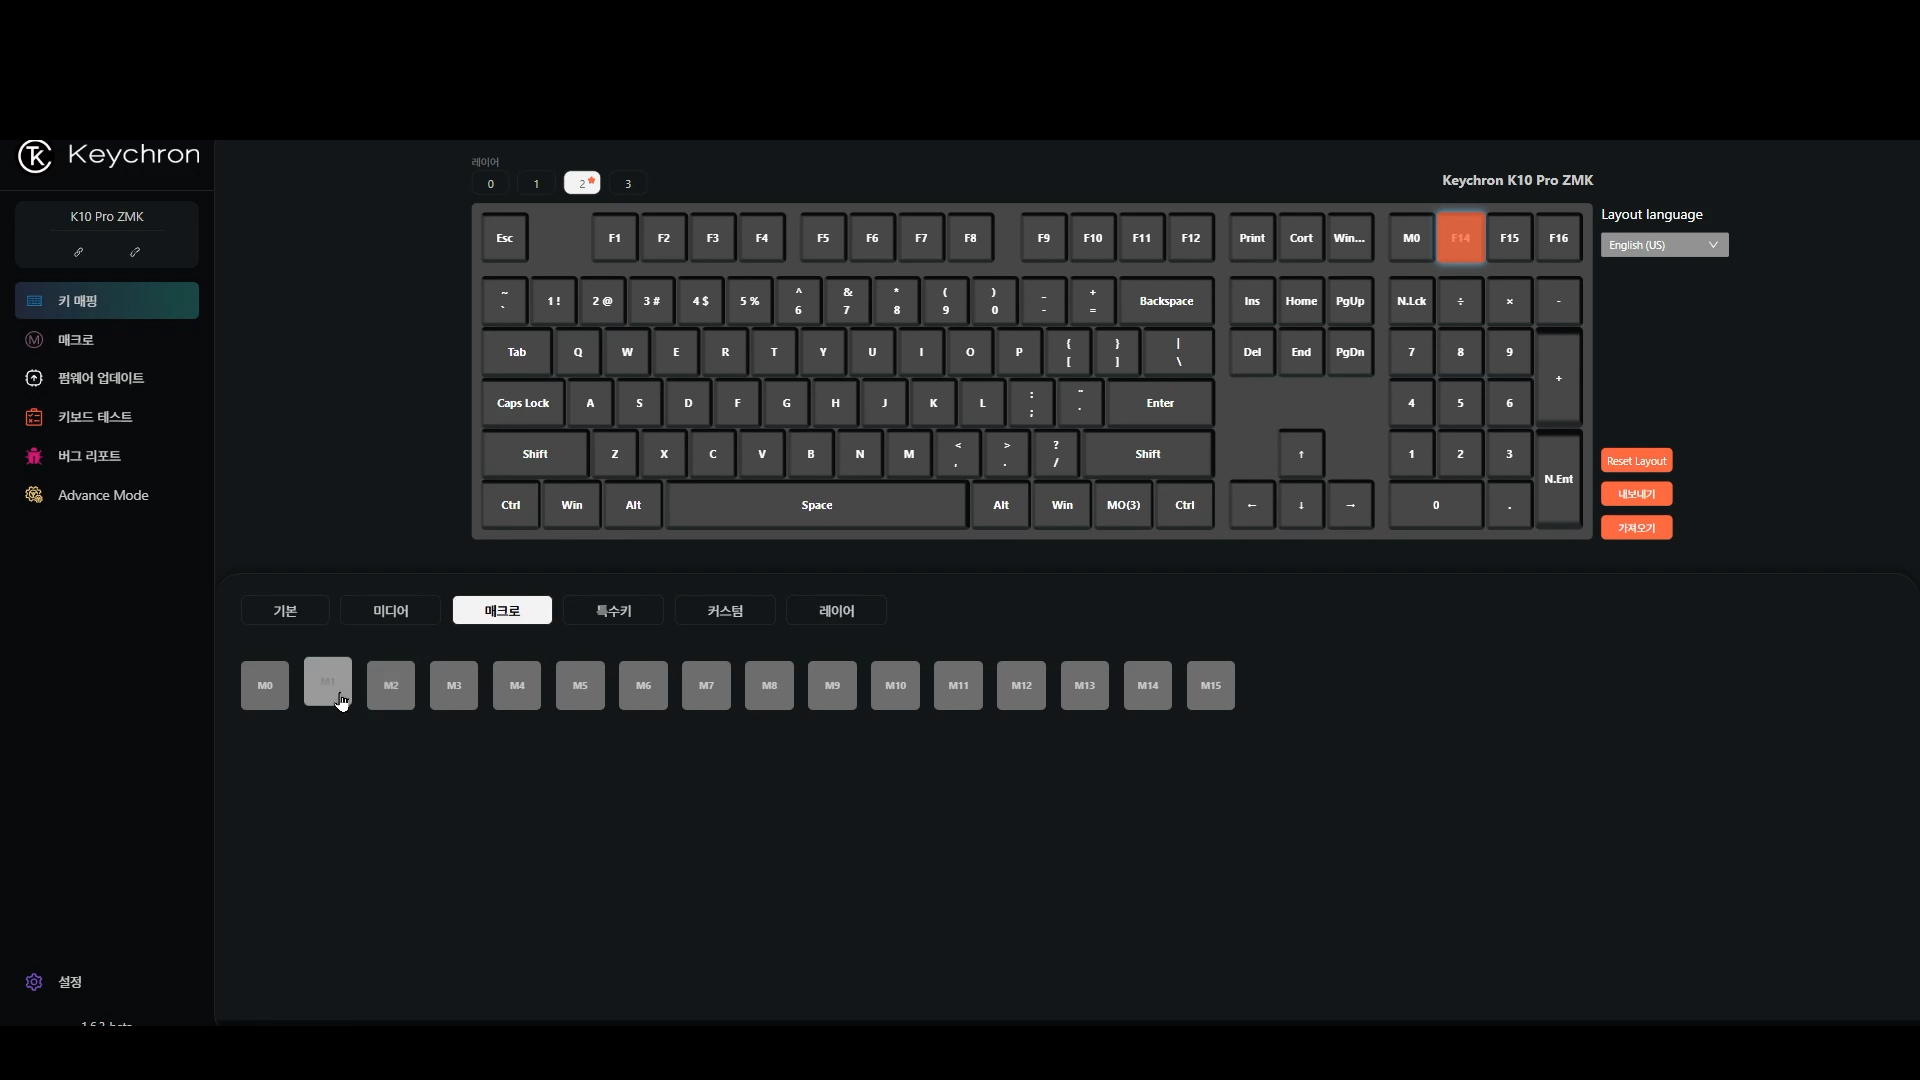Switch to layer 1
The width and height of the screenshot is (1920, 1080).
(x=536, y=184)
